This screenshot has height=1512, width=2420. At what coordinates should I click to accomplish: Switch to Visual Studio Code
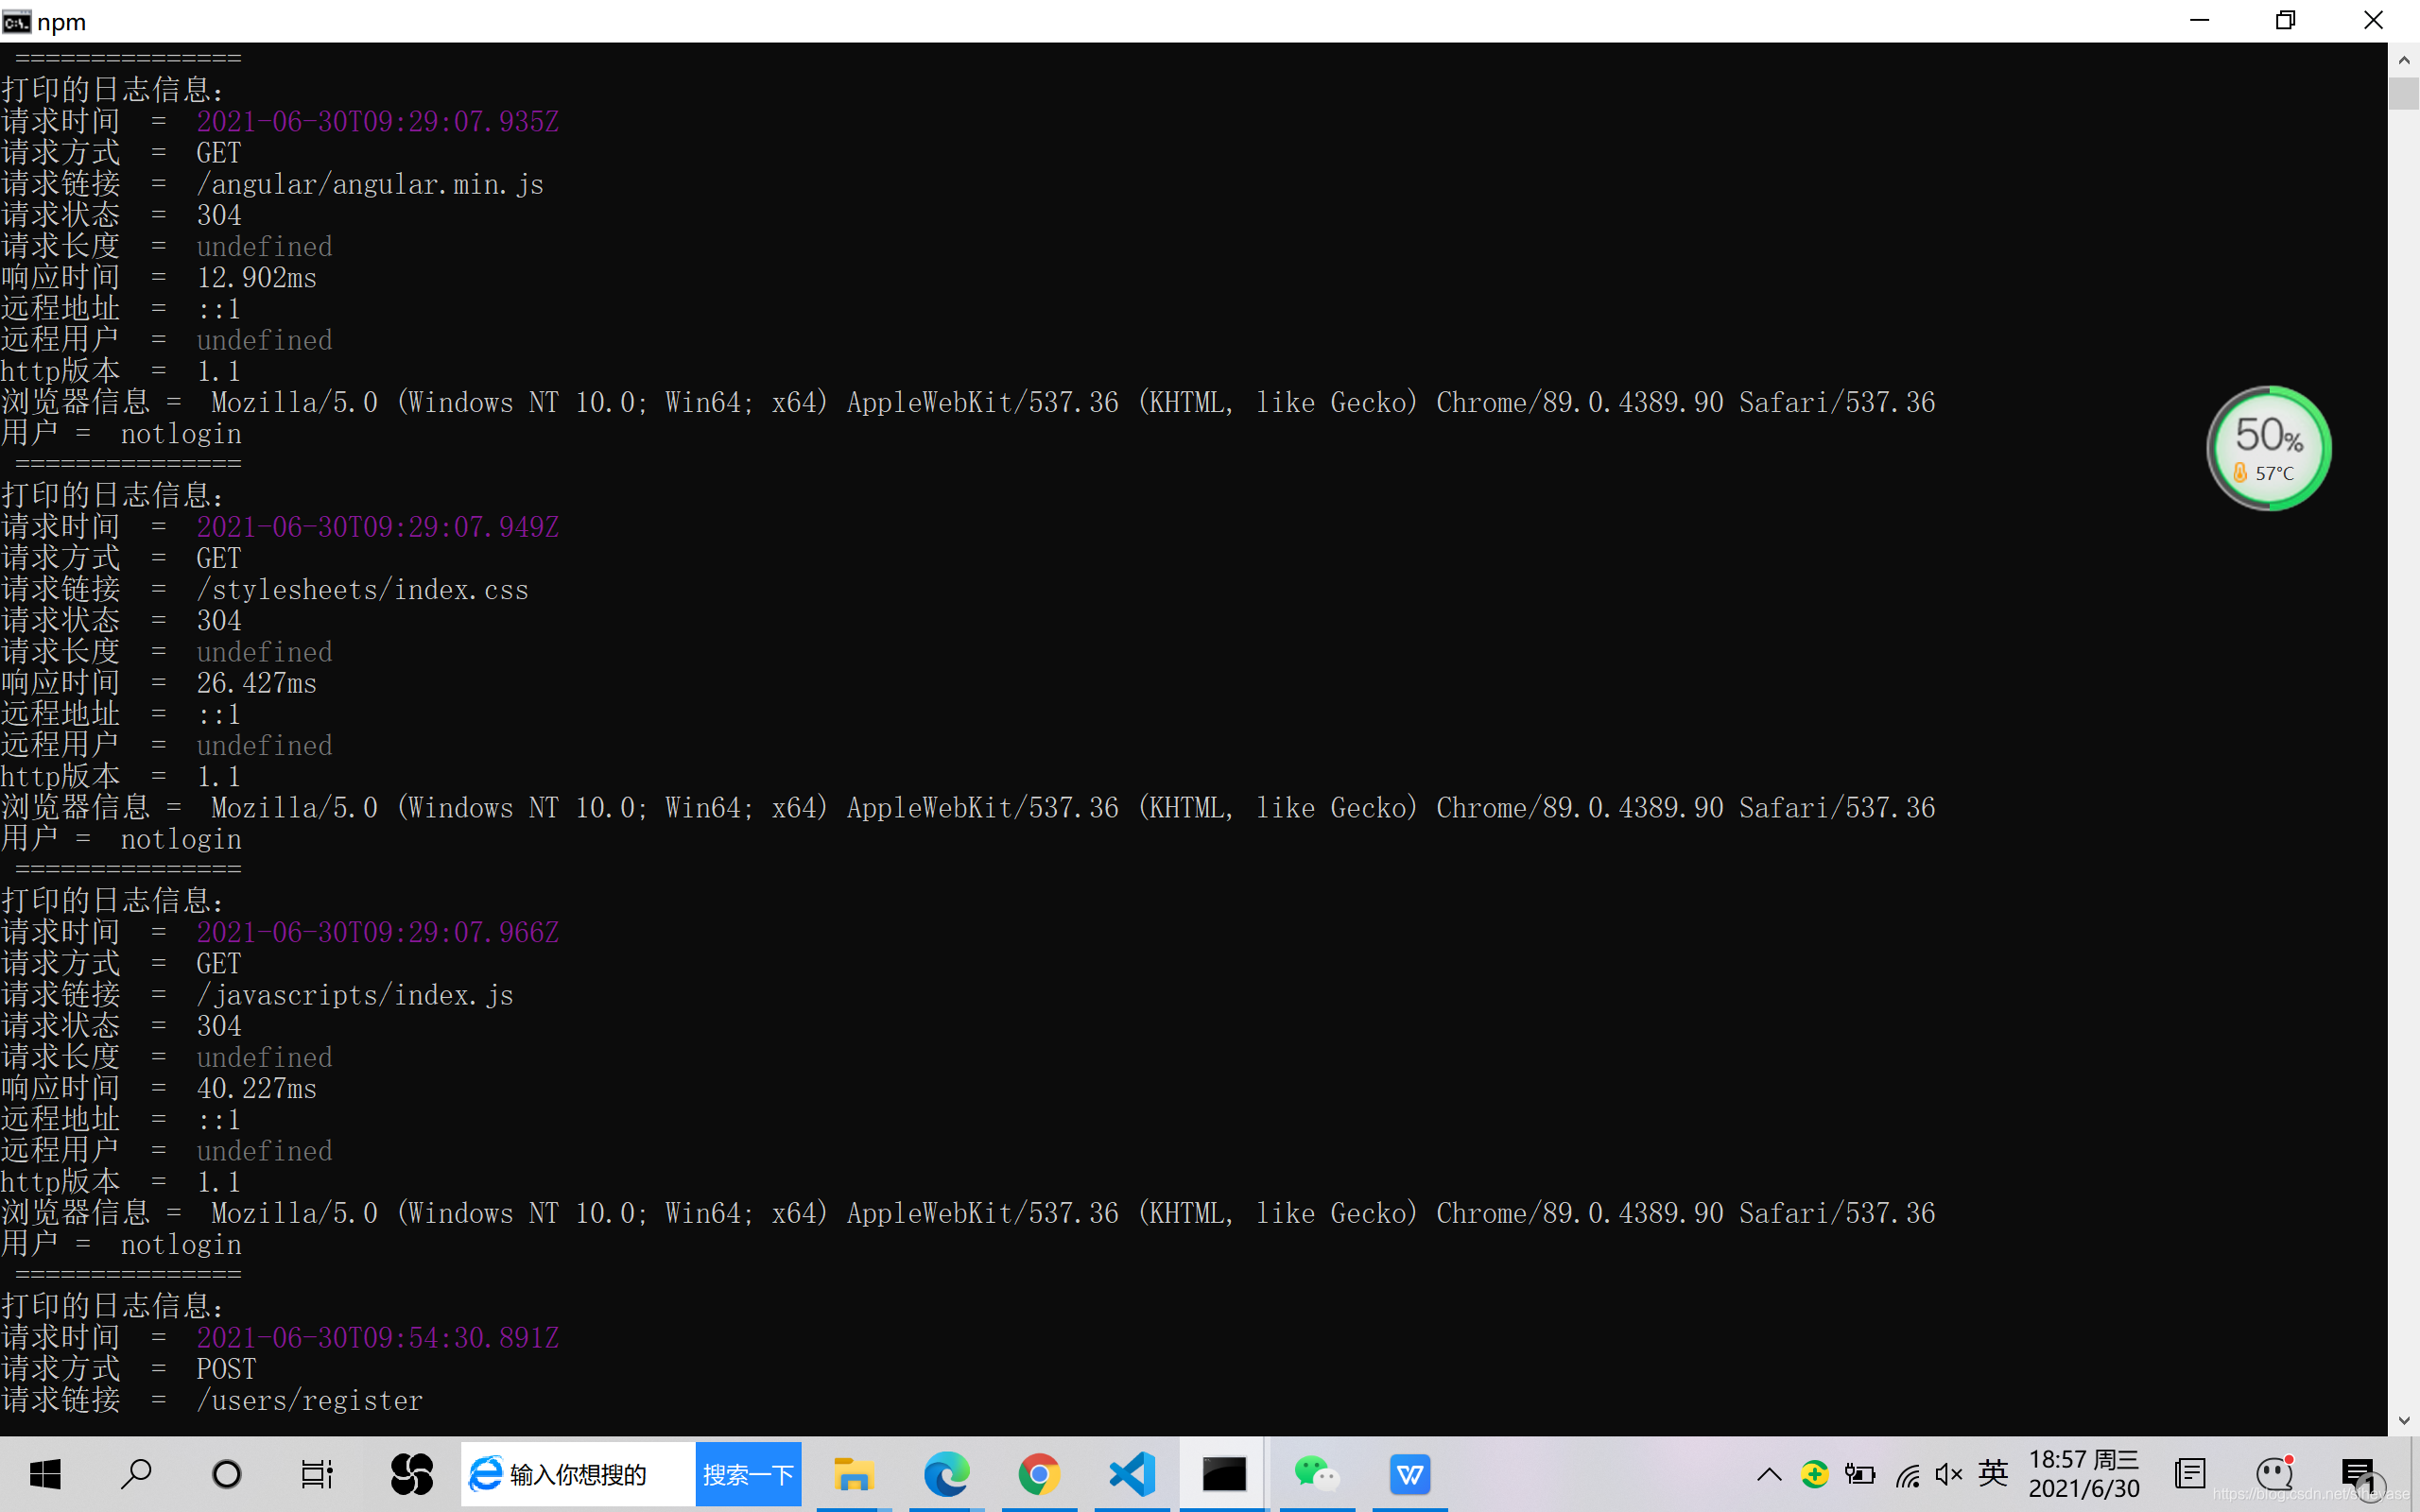click(1132, 1474)
